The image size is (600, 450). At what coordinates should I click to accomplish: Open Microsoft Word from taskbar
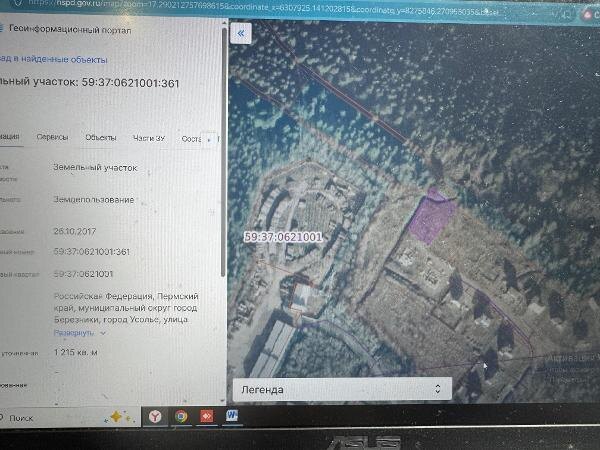point(232,416)
